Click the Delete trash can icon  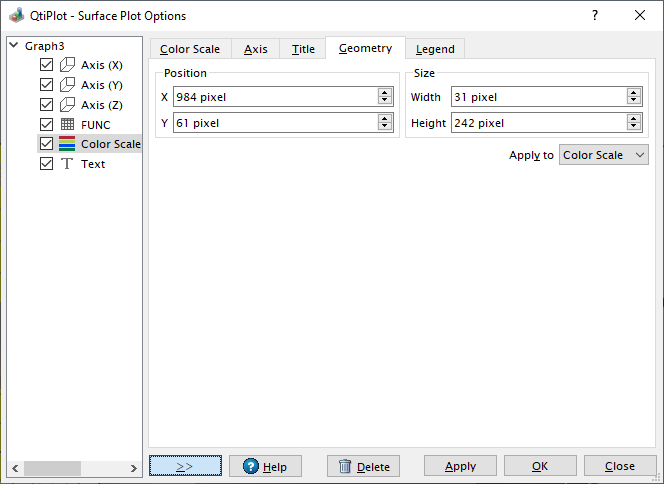point(345,467)
